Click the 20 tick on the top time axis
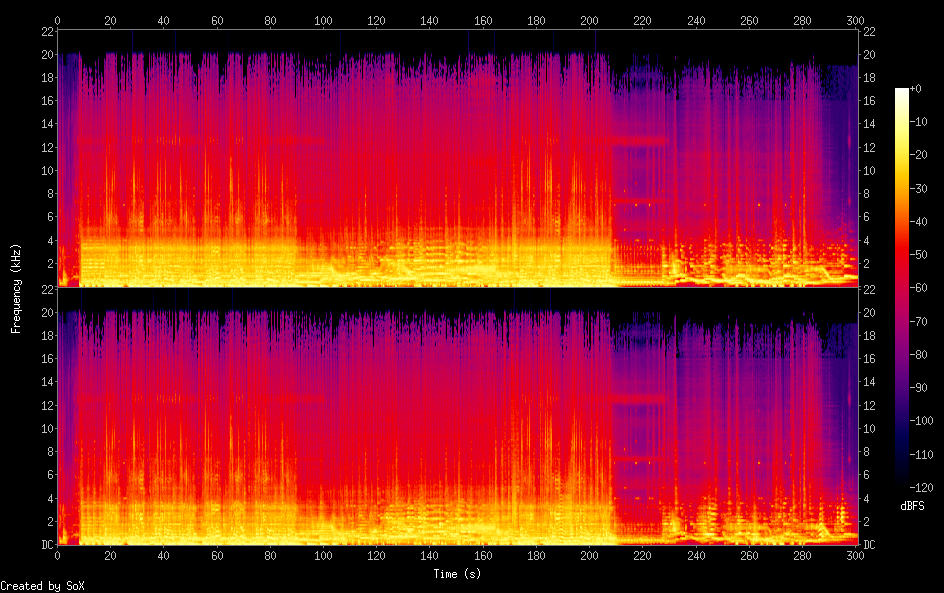This screenshot has width=944, height=593. [x=110, y=20]
